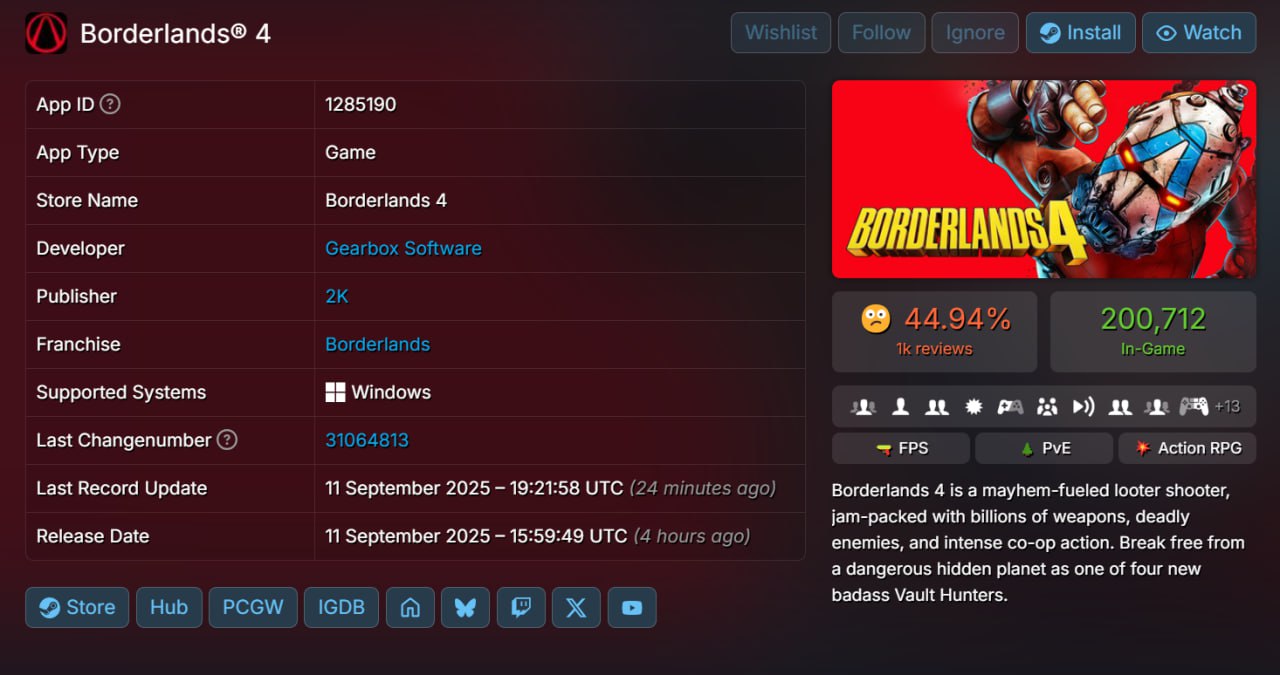The image size is (1280, 675).
Task: Click the single-player person icon
Action: pos(900,407)
